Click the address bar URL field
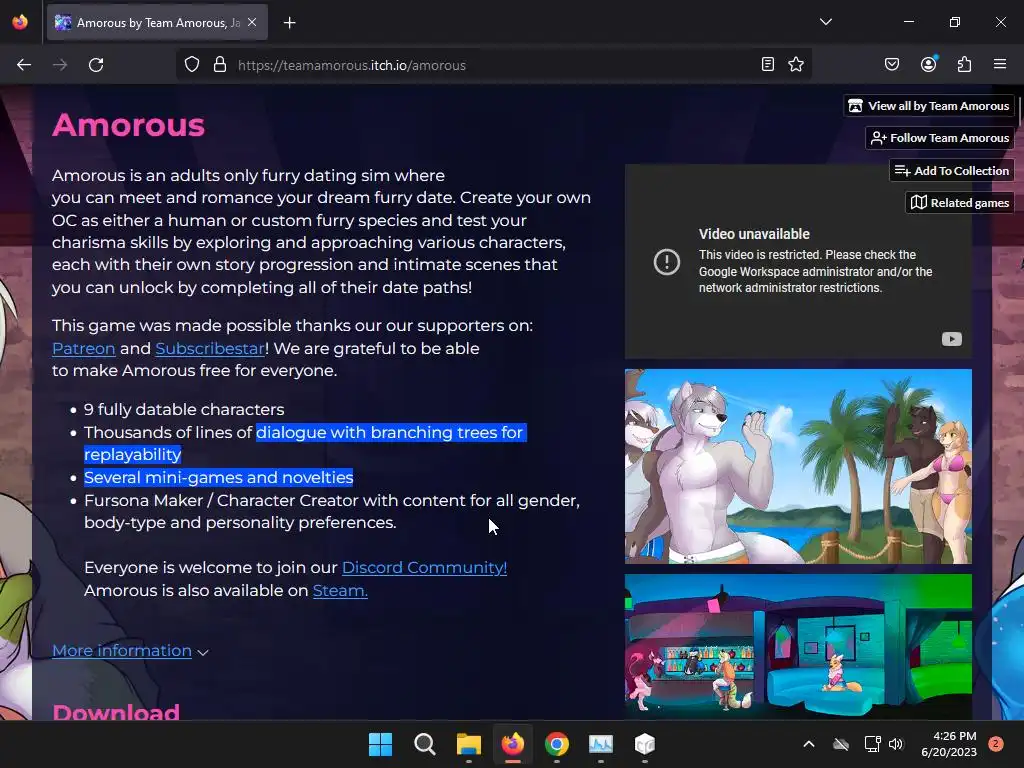 (x=493, y=65)
